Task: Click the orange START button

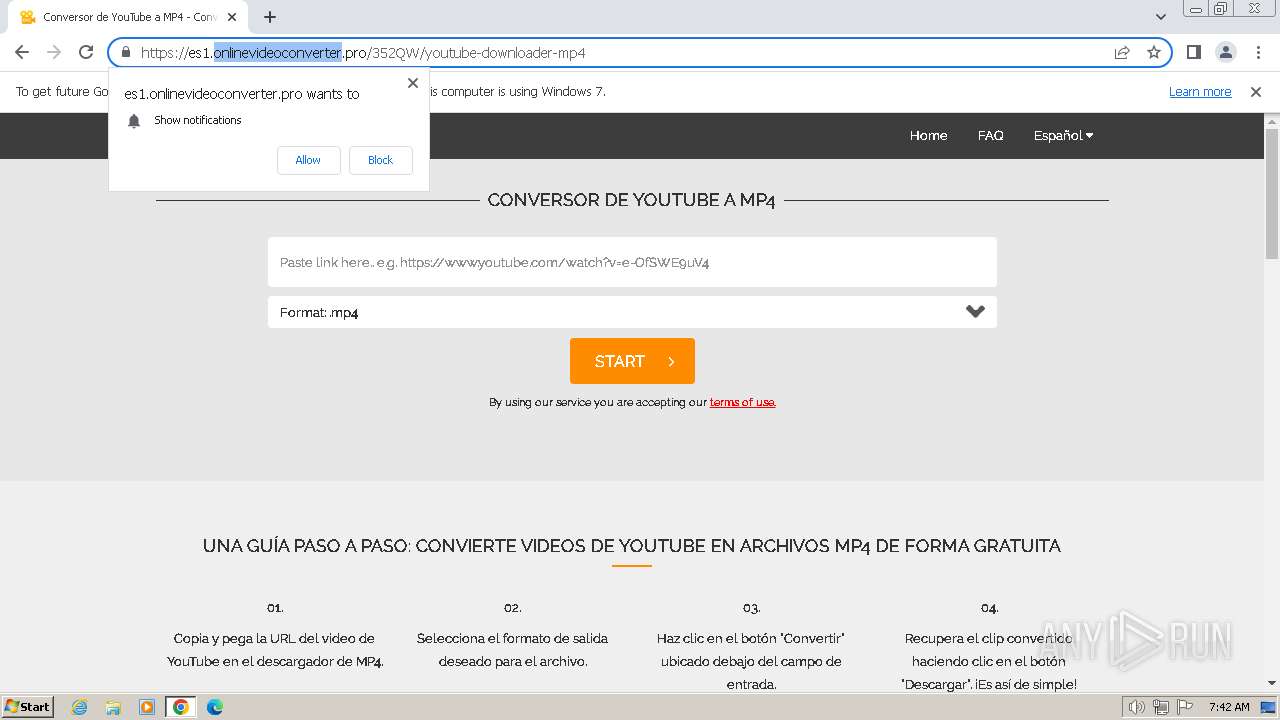Action: click(x=632, y=361)
